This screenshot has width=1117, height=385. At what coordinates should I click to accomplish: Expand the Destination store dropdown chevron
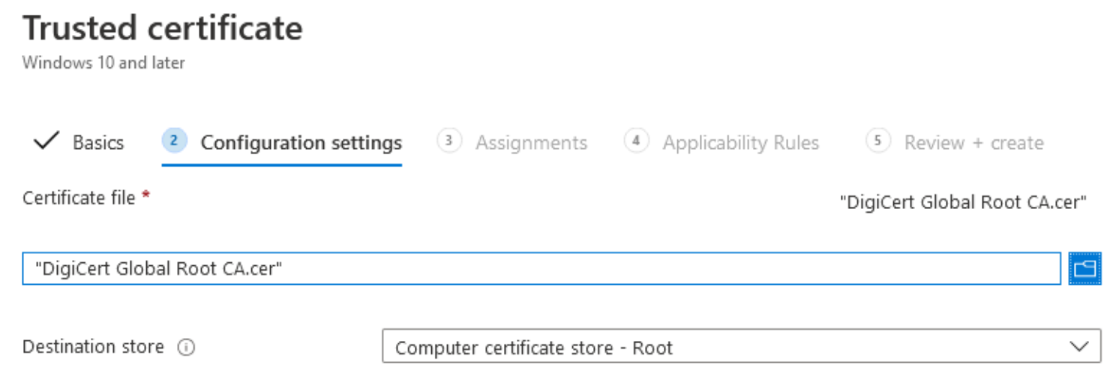(1079, 346)
